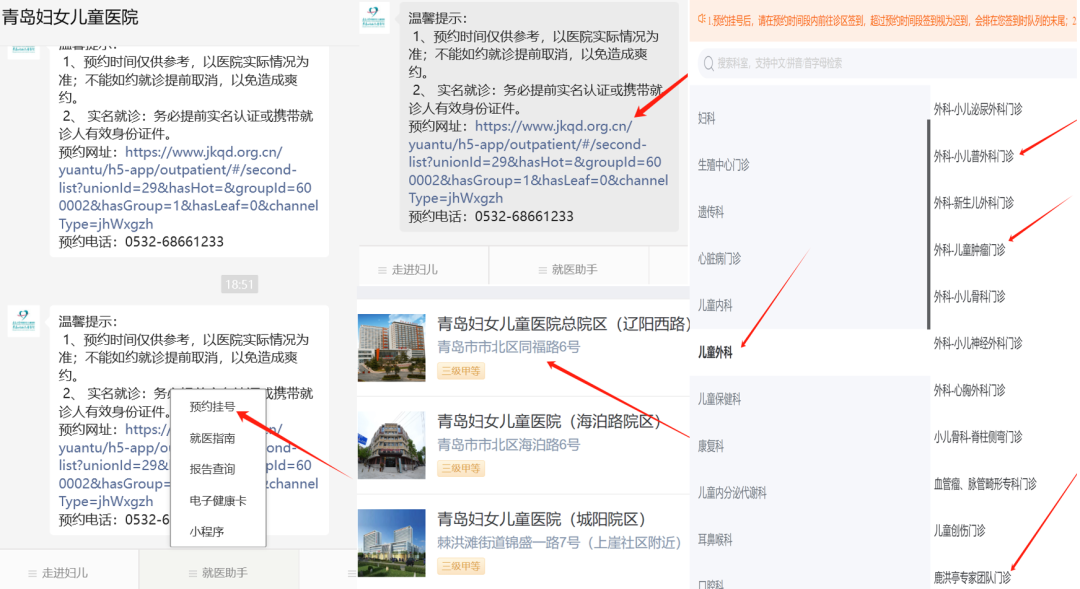Viewport: 1080px width, 589px height.
Task: Select the 儿童外科 department
Action: pyautogui.click(x=715, y=353)
